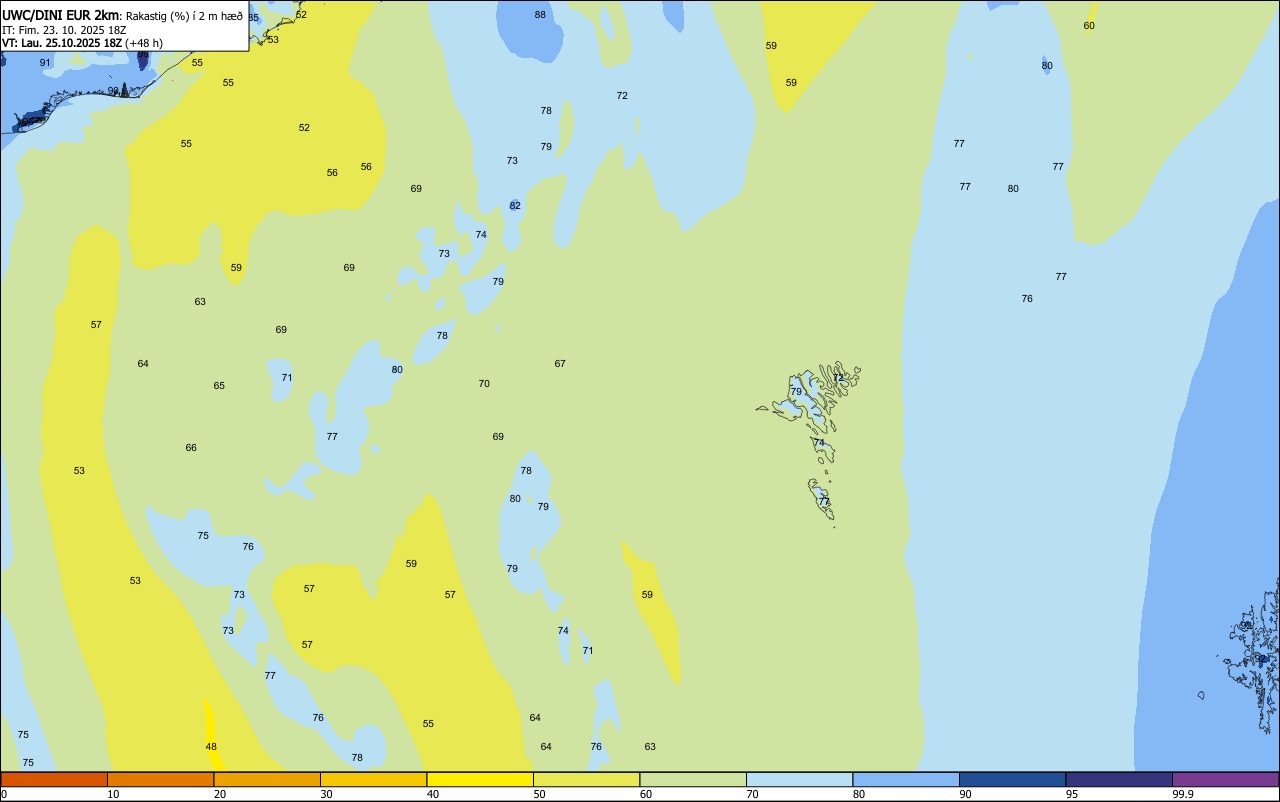
Task: Click the map value 66
Action: [191, 447]
